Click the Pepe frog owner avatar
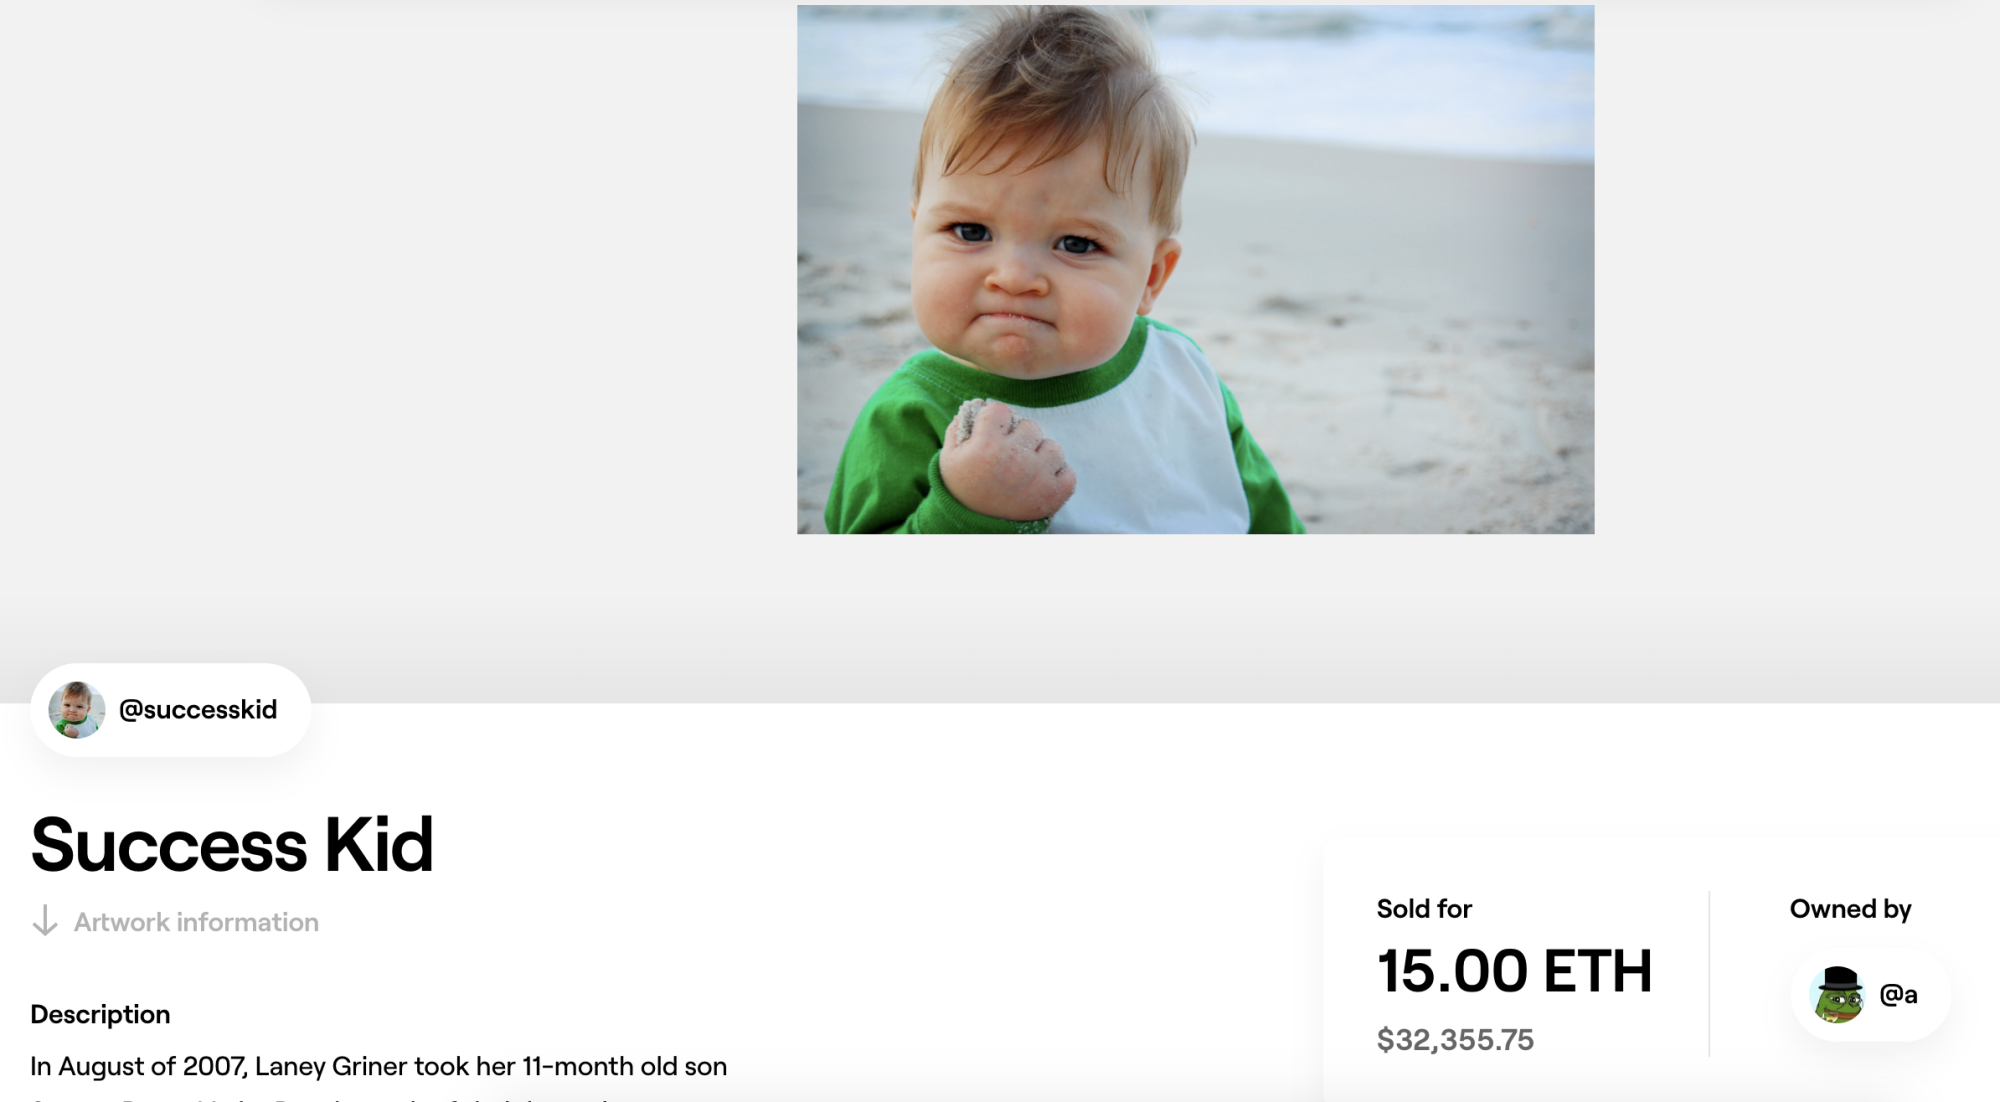The height and width of the screenshot is (1102, 2000). pyautogui.click(x=1838, y=995)
